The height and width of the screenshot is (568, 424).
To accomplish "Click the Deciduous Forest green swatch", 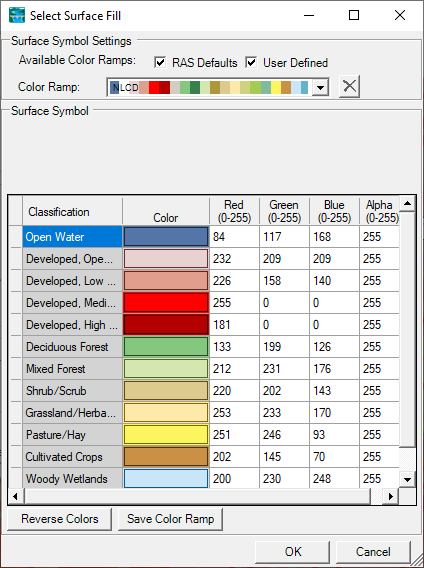I will pos(166,347).
